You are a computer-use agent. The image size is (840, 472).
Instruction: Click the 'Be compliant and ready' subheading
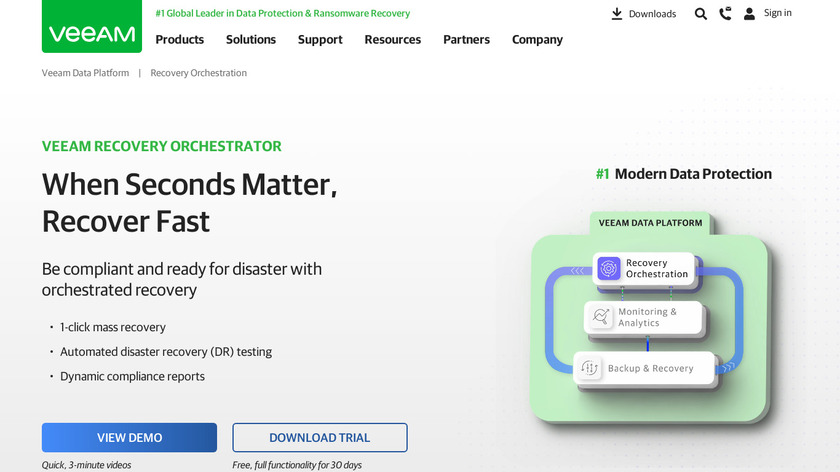182,279
